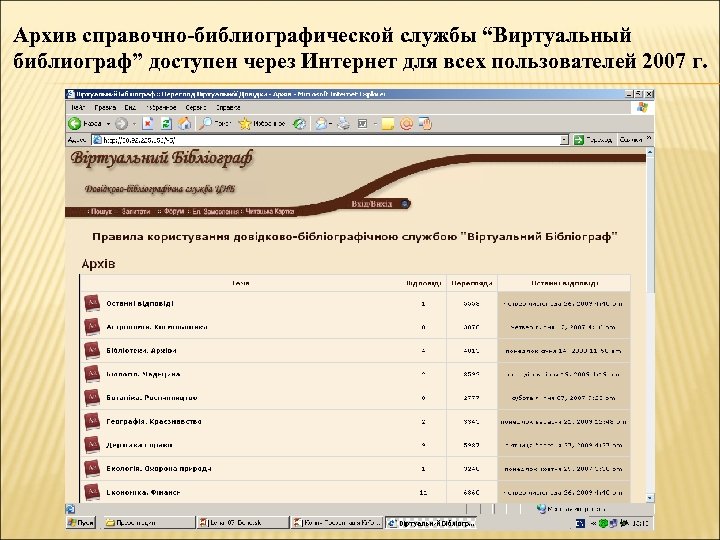Open Favorites star in toolbar
Viewport: 720px width, 540px height.
tap(262, 124)
